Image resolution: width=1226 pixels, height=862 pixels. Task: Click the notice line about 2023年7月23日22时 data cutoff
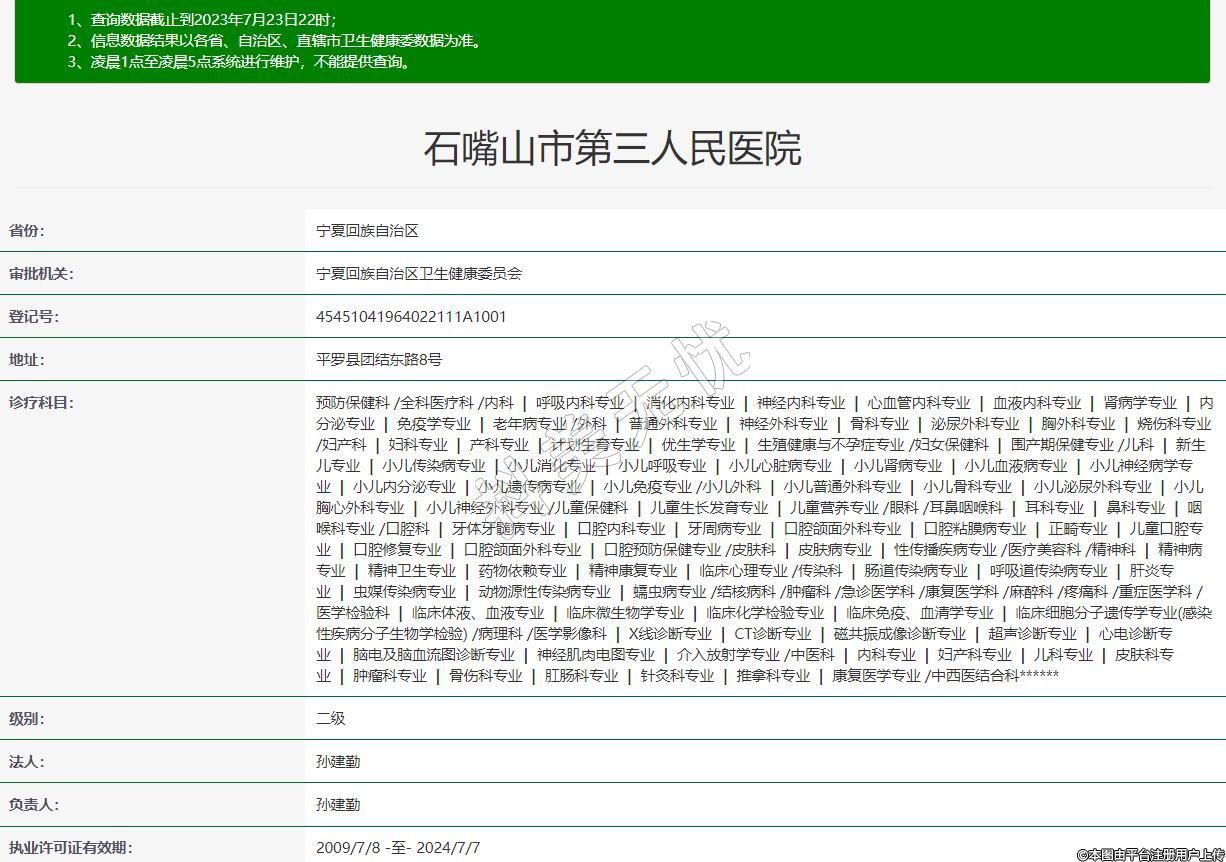click(x=202, y=19)
